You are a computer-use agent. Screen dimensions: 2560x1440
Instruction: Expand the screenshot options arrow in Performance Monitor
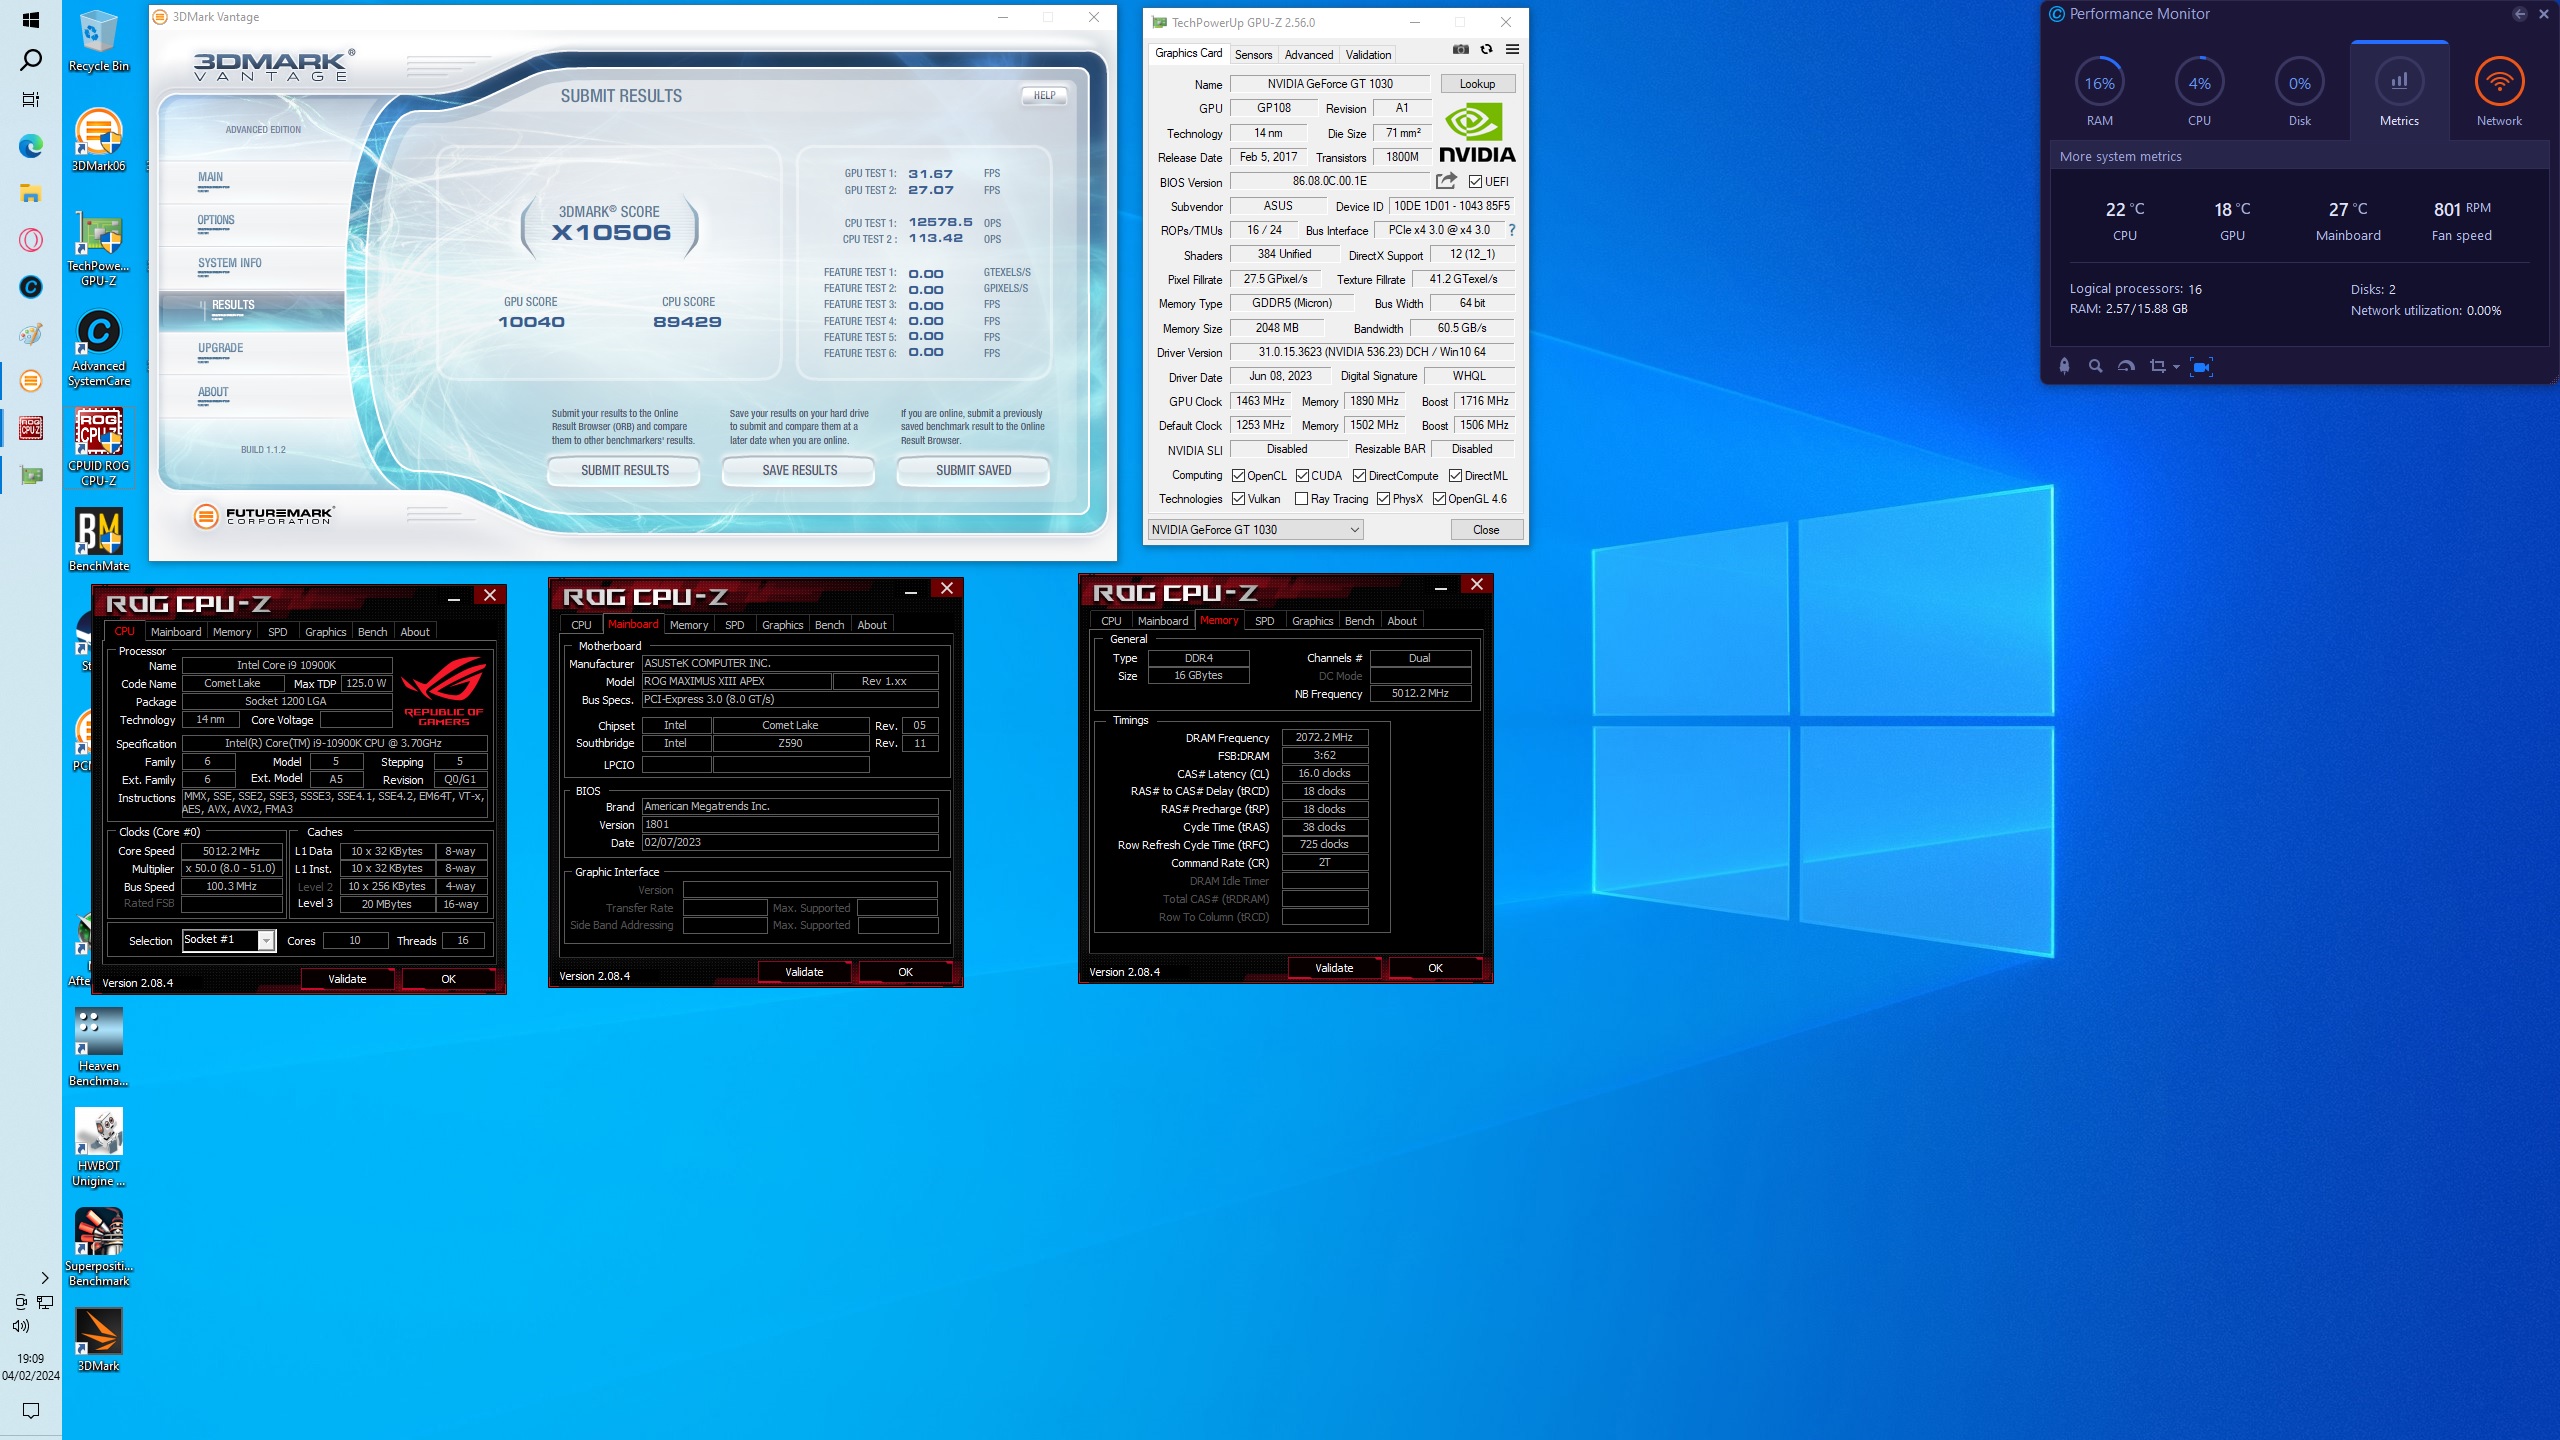point(2176,368)
